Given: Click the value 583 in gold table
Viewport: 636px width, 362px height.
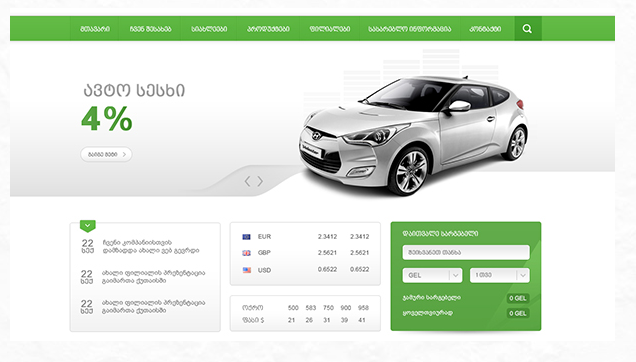Looking at the screenshot, I should click(311, 308).
